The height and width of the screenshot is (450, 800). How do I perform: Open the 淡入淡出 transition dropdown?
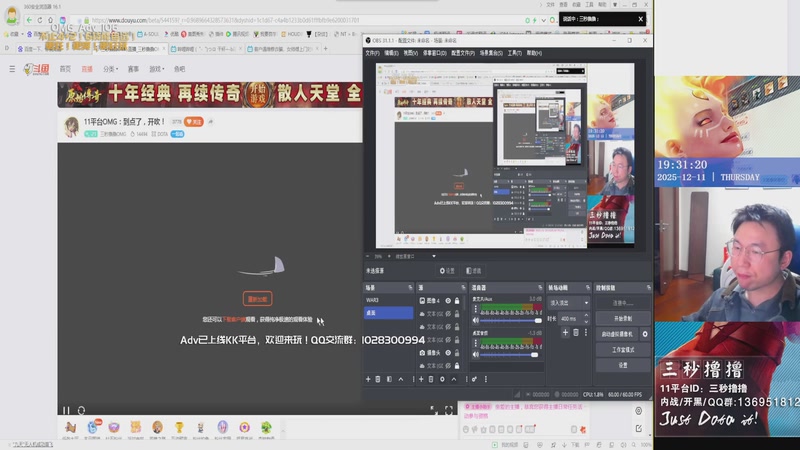coord(569,303)
